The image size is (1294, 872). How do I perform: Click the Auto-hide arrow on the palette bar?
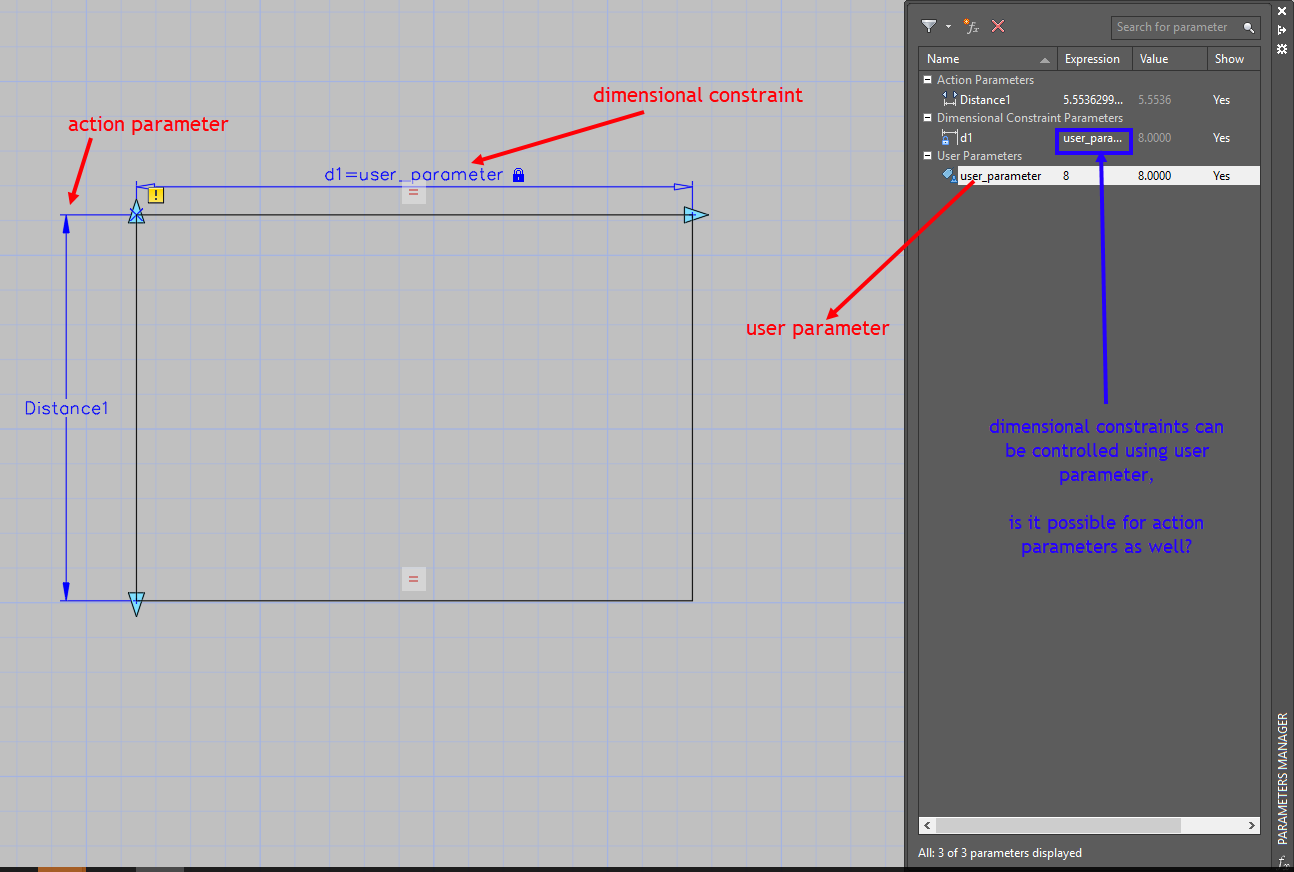pos(1281,29)
